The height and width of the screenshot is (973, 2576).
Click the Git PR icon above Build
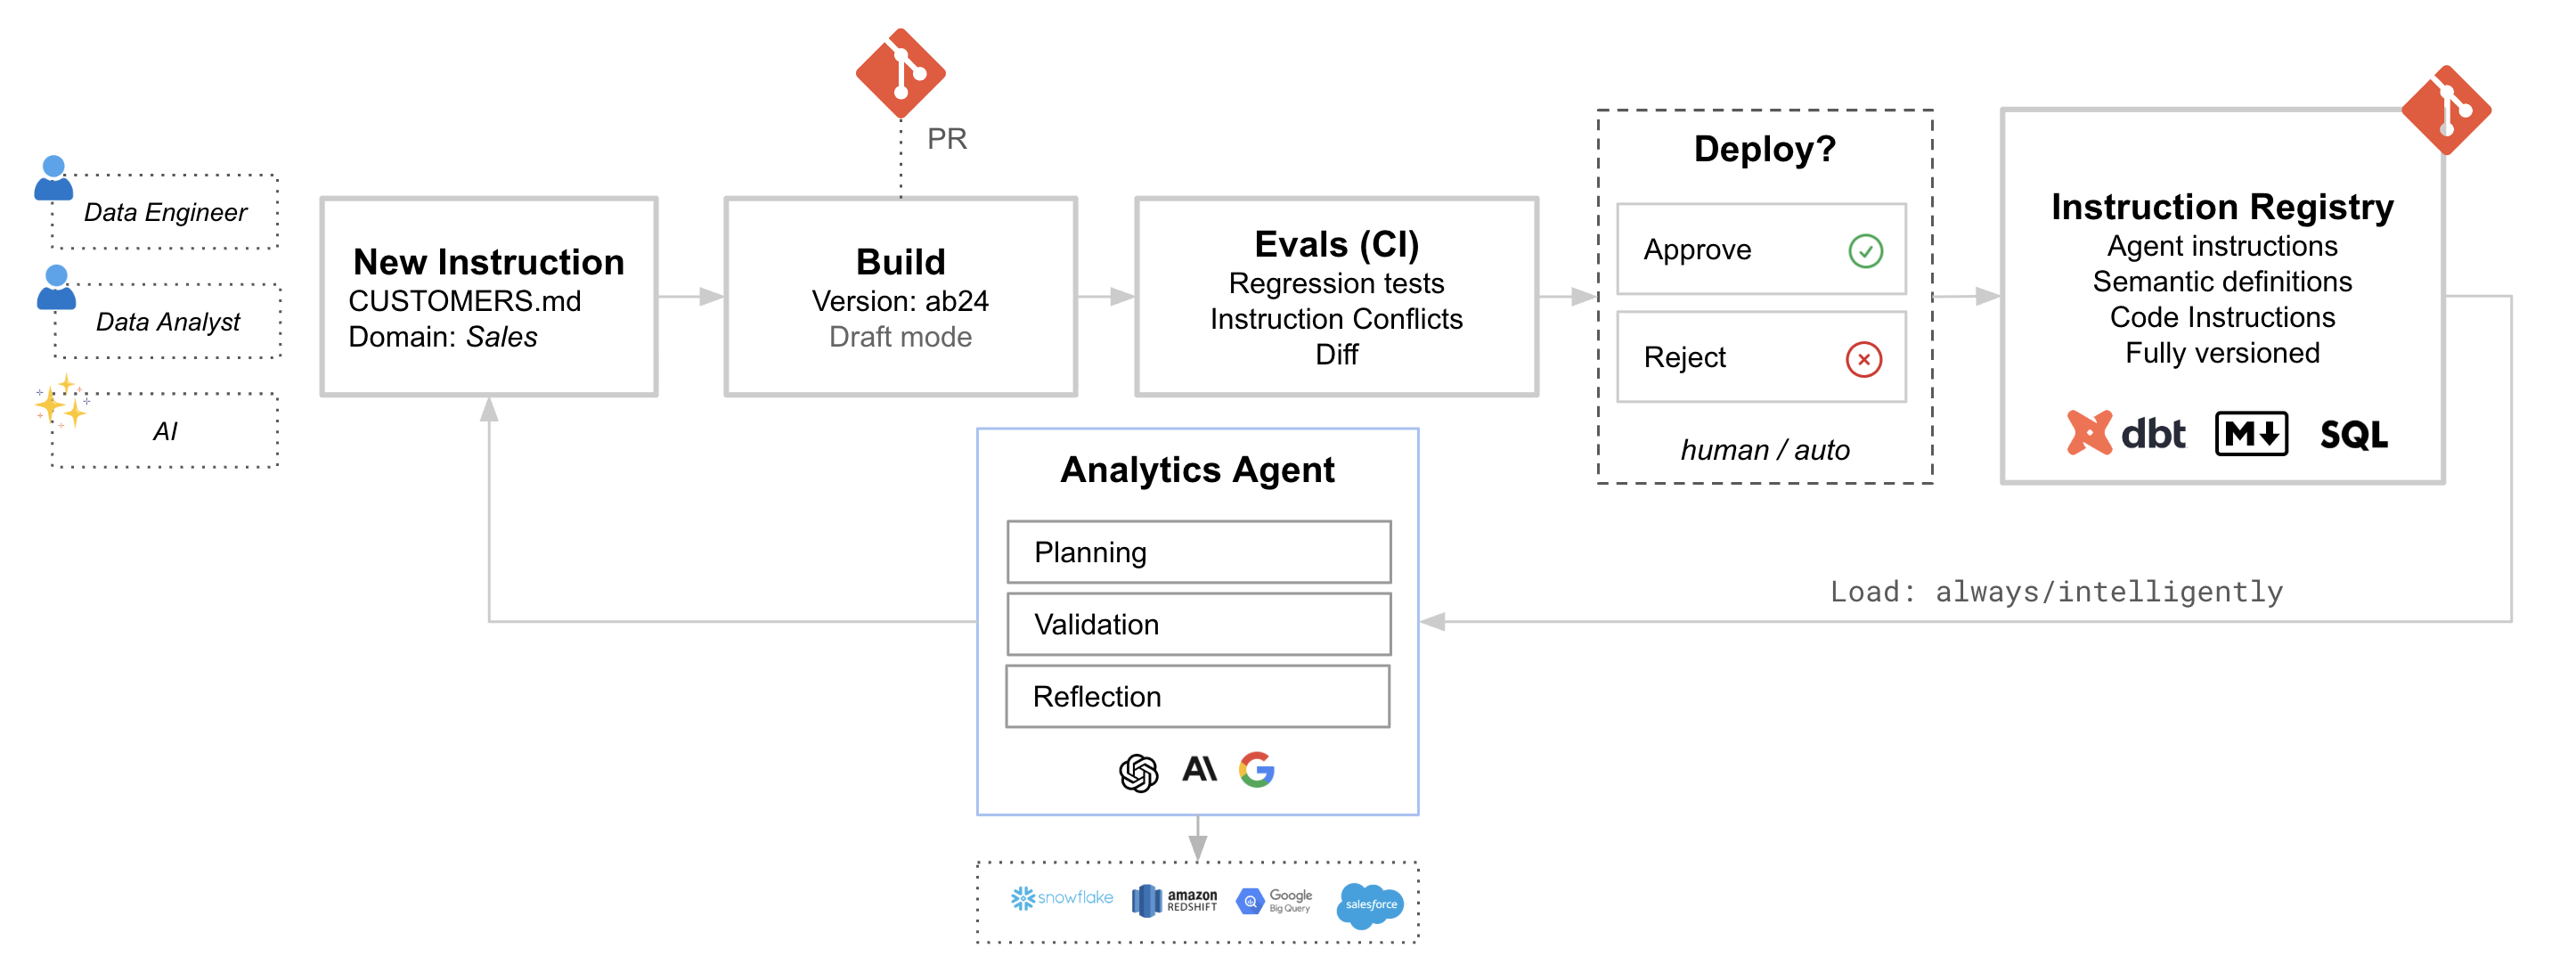pyautogui.click(x=901, y=73)
